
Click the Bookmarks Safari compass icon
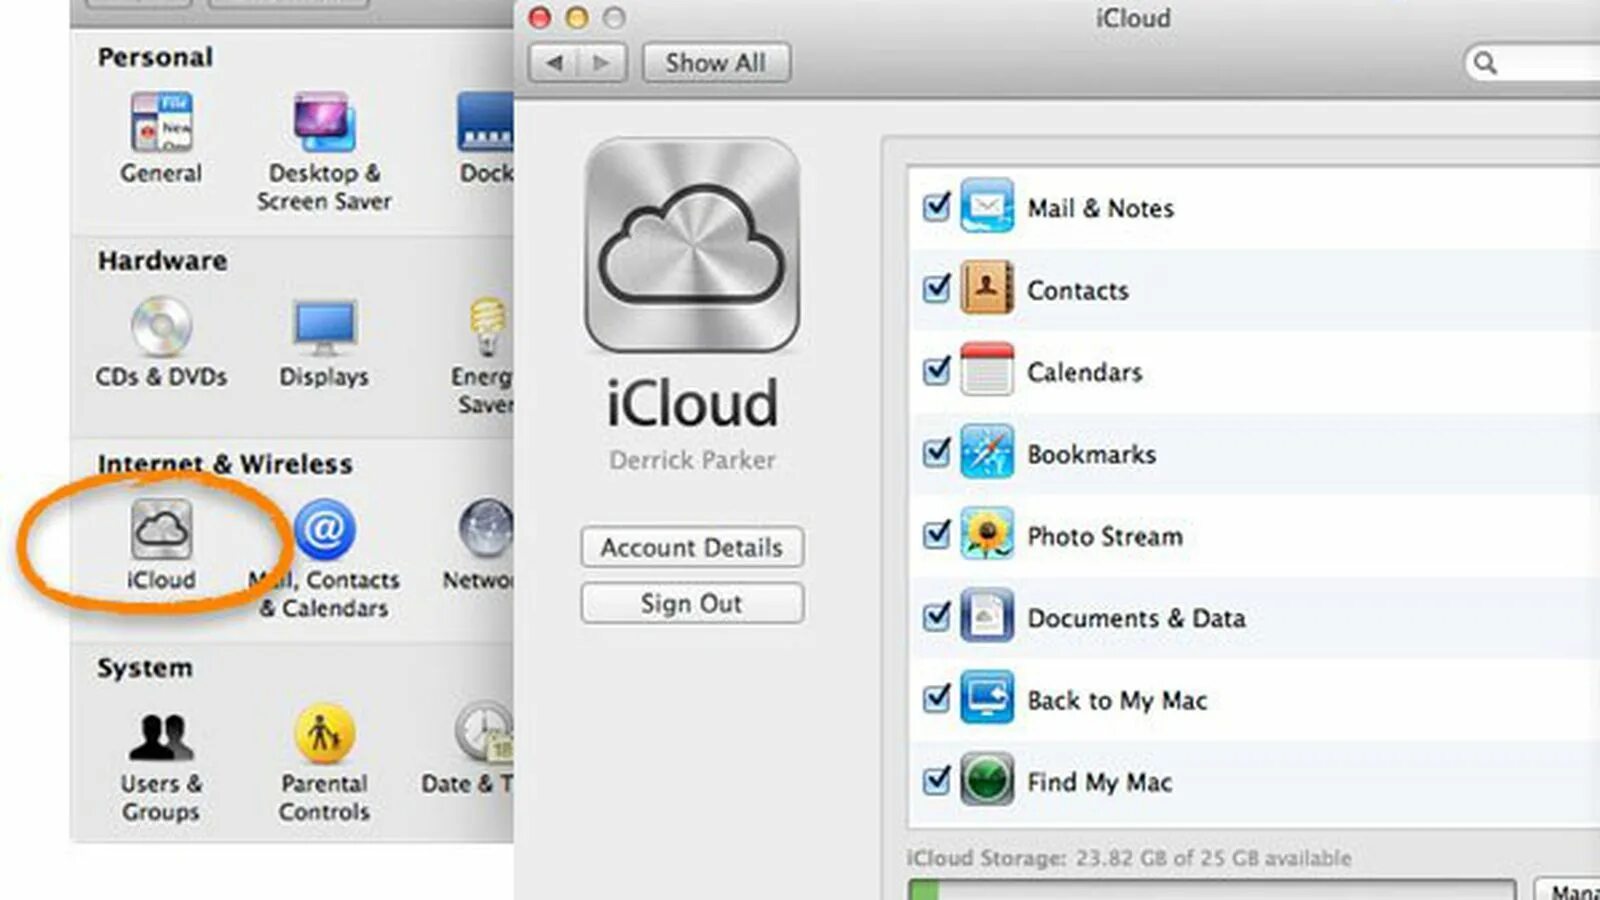987,452
